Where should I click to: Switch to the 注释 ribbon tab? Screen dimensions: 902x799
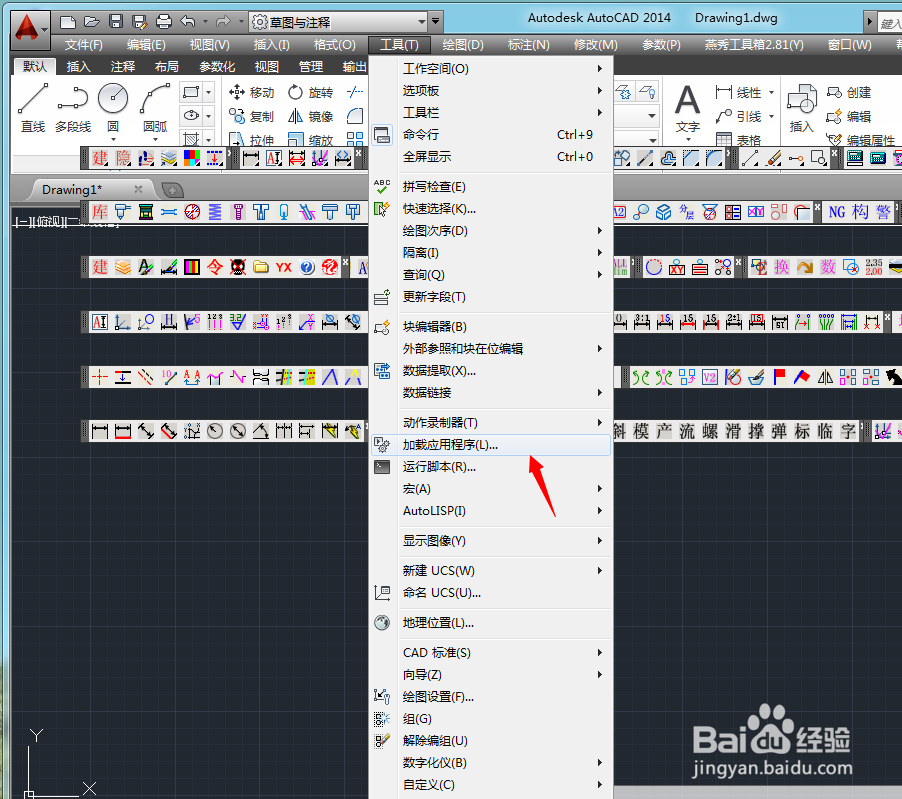click(123, 67)
